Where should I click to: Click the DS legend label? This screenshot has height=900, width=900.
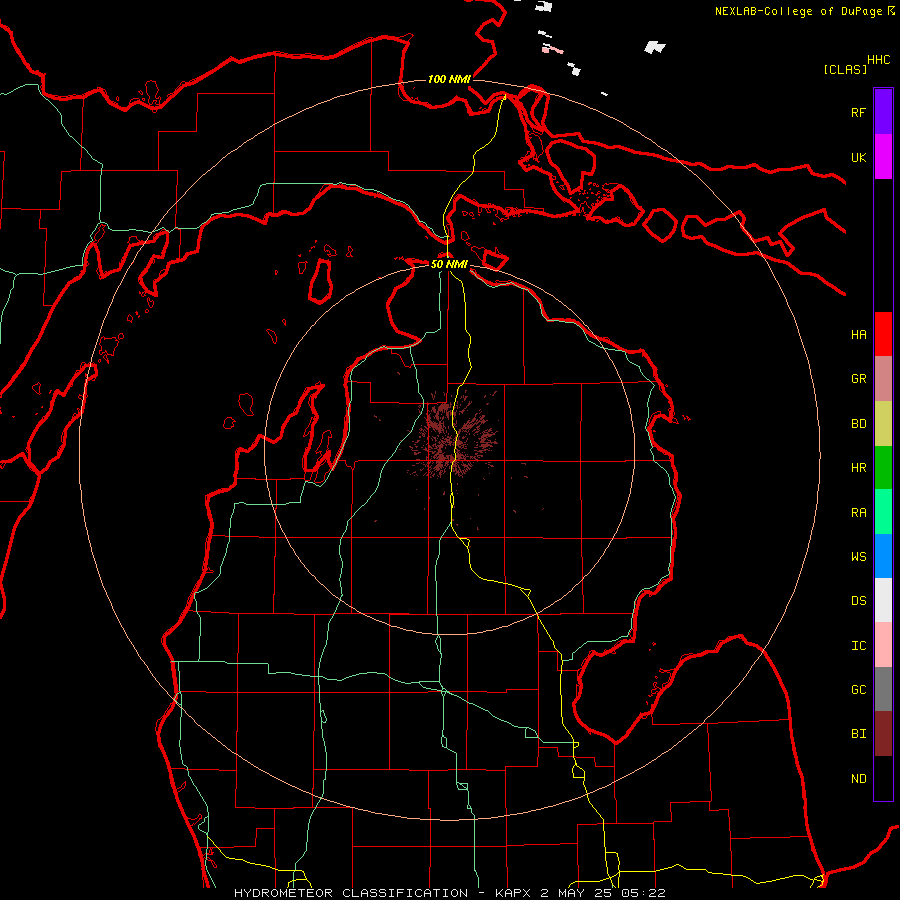click(858, 601)
